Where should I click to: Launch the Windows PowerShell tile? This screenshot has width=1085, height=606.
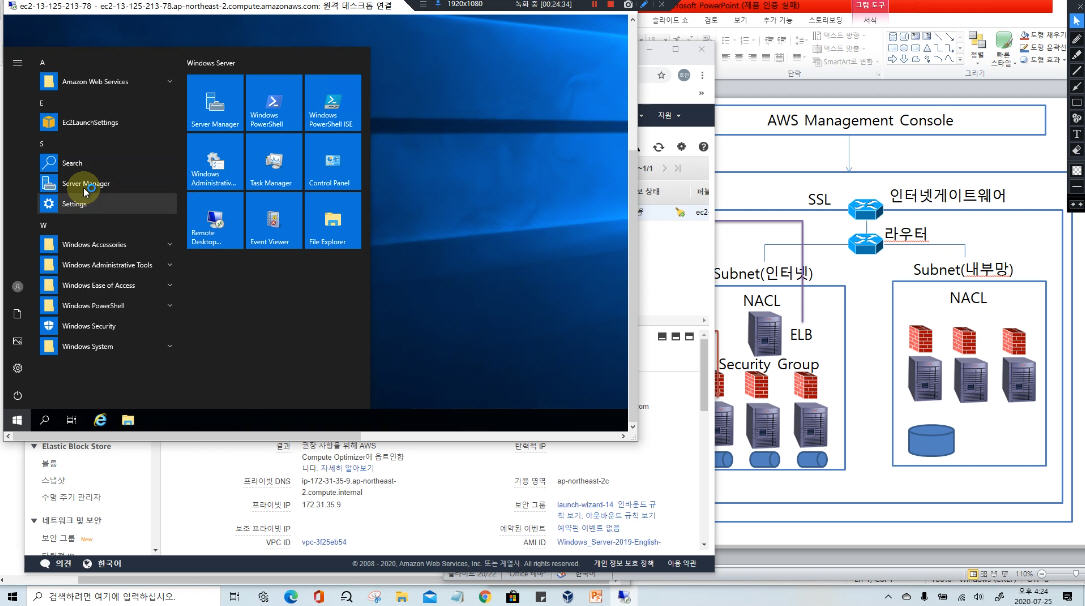point(274,102)
